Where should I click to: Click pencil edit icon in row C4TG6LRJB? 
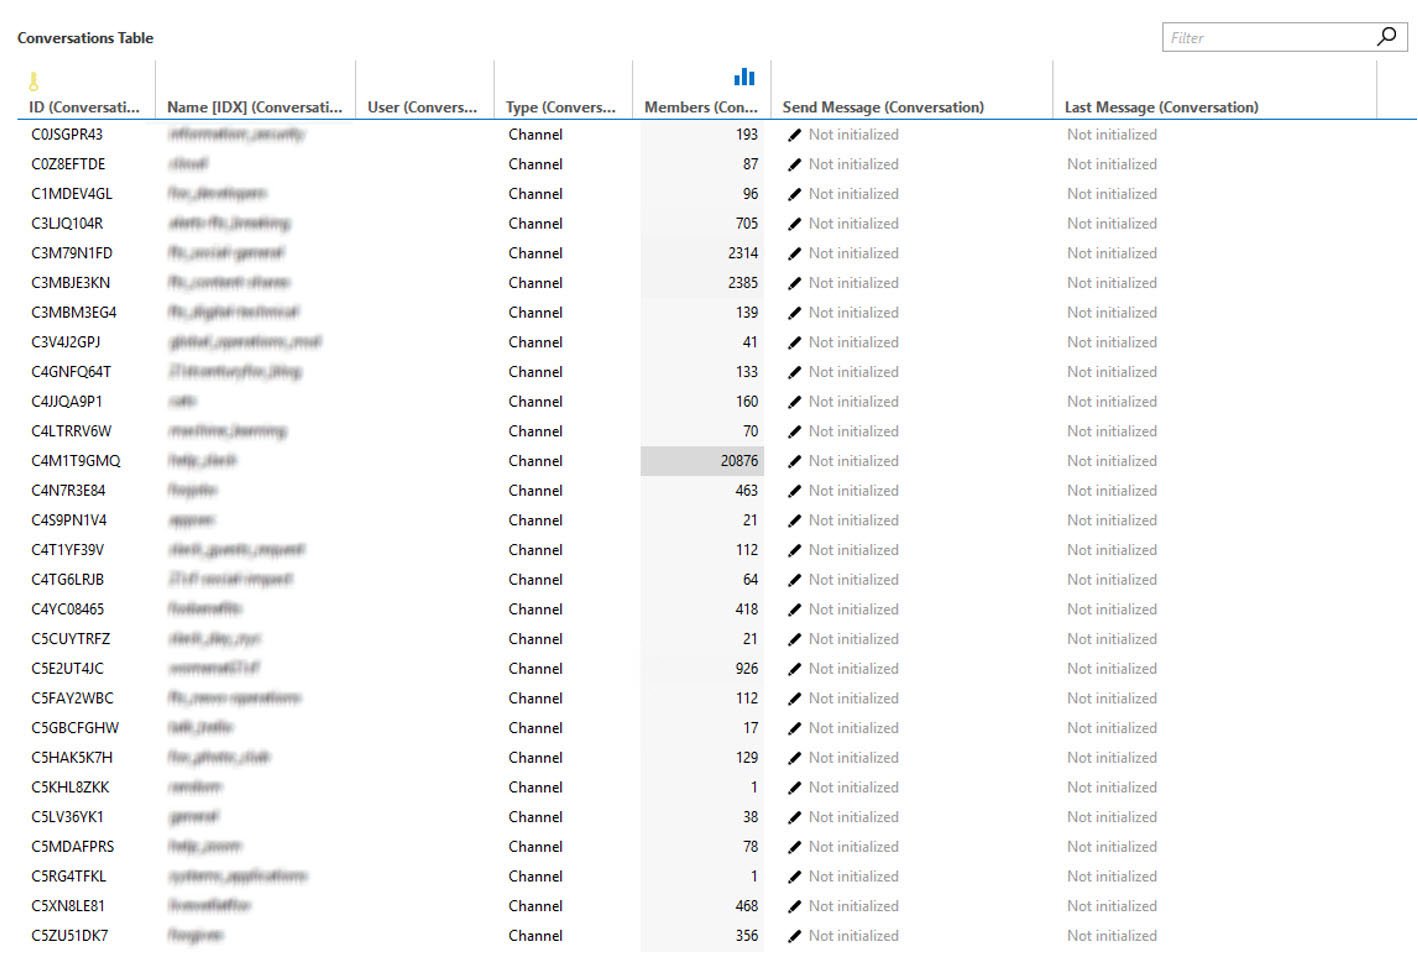click(x=794, y=579)
